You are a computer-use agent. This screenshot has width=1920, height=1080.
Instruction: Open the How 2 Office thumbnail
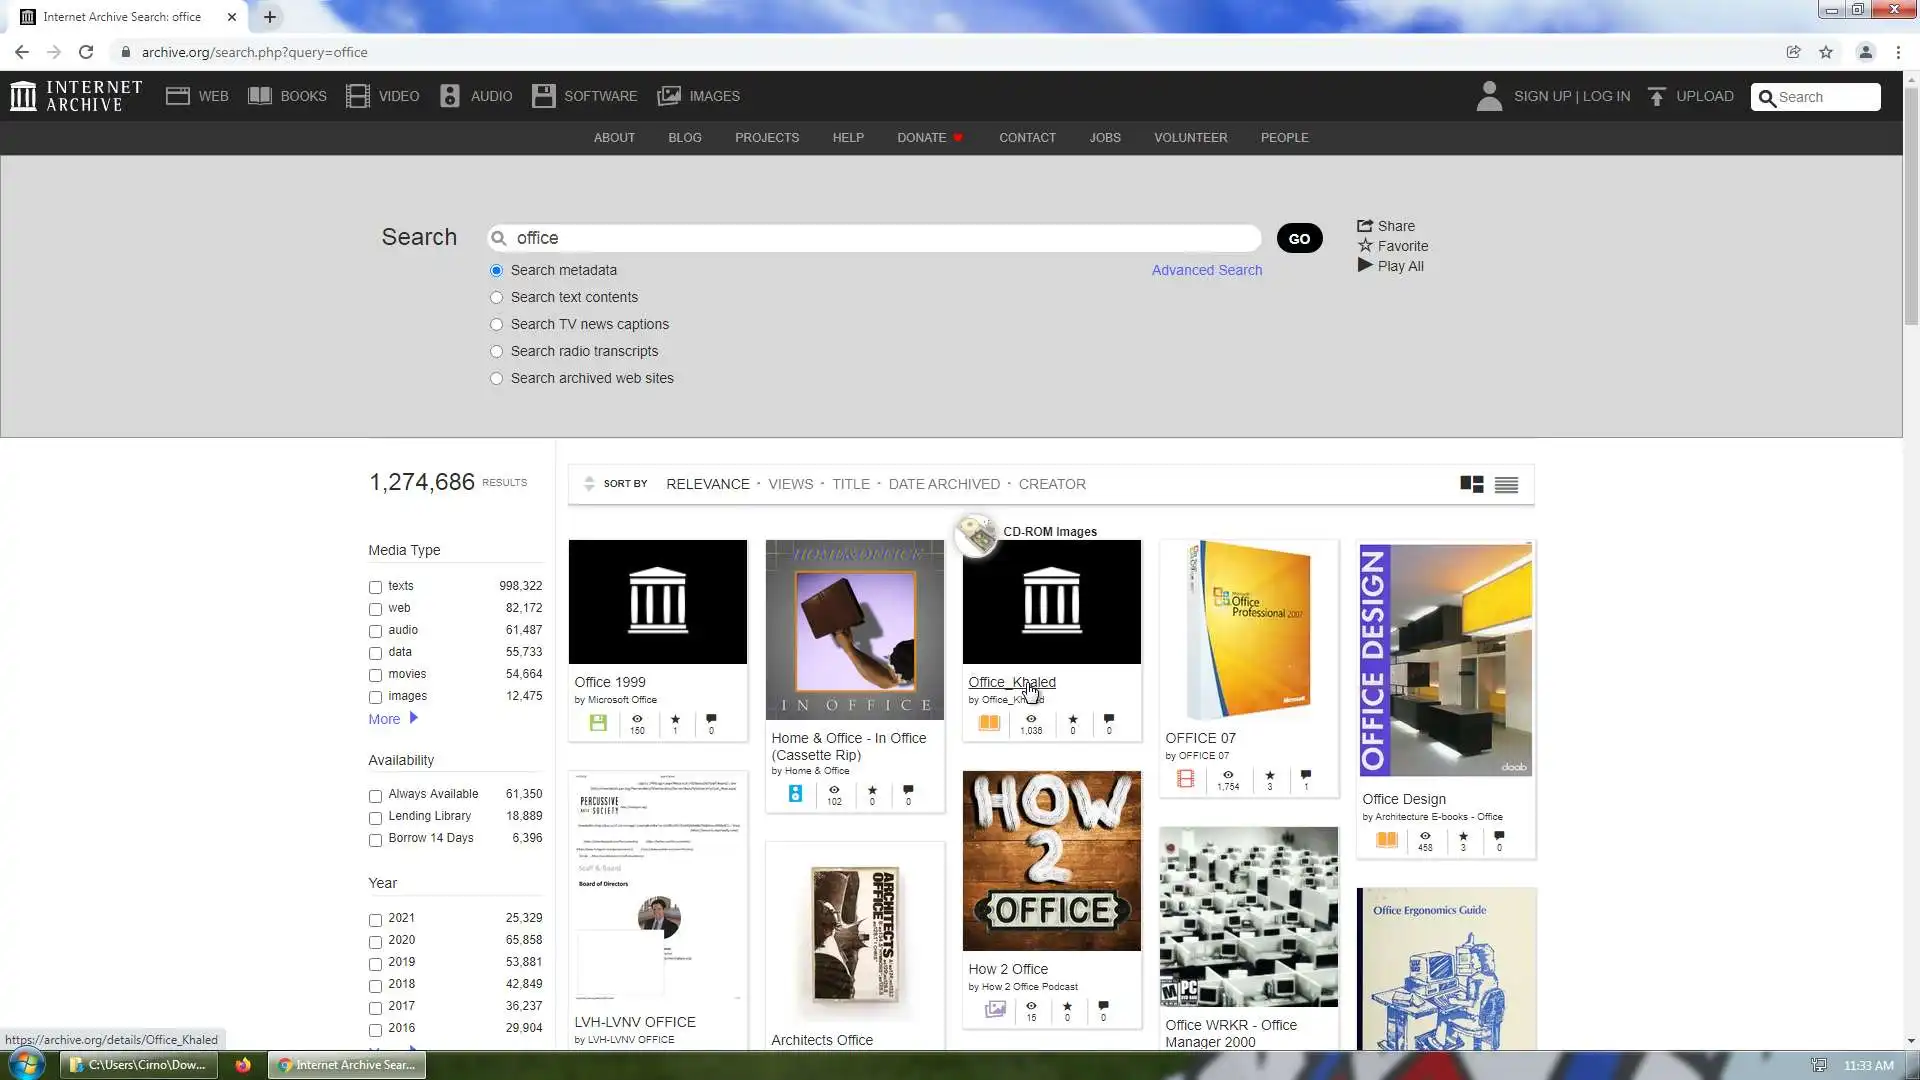tap(1051, 860)
